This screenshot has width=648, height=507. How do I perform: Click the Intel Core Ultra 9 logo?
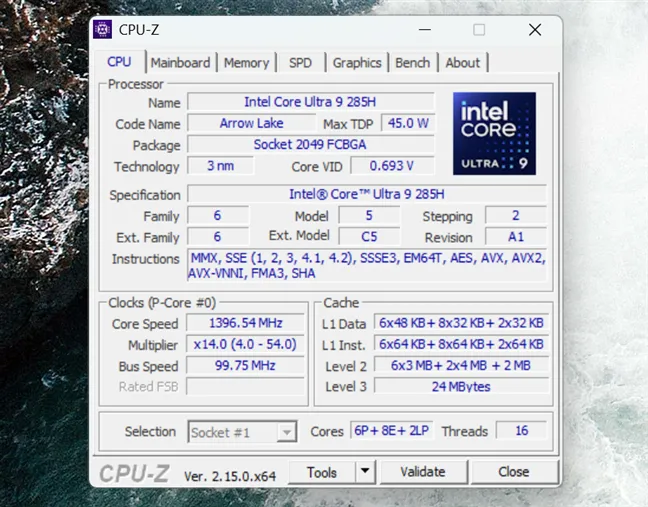[x=494, y=133]
